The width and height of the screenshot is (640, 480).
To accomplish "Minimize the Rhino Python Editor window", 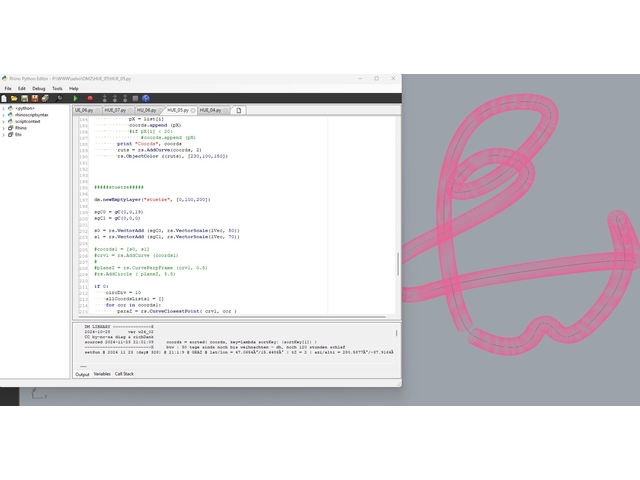I will coord(360,78).
